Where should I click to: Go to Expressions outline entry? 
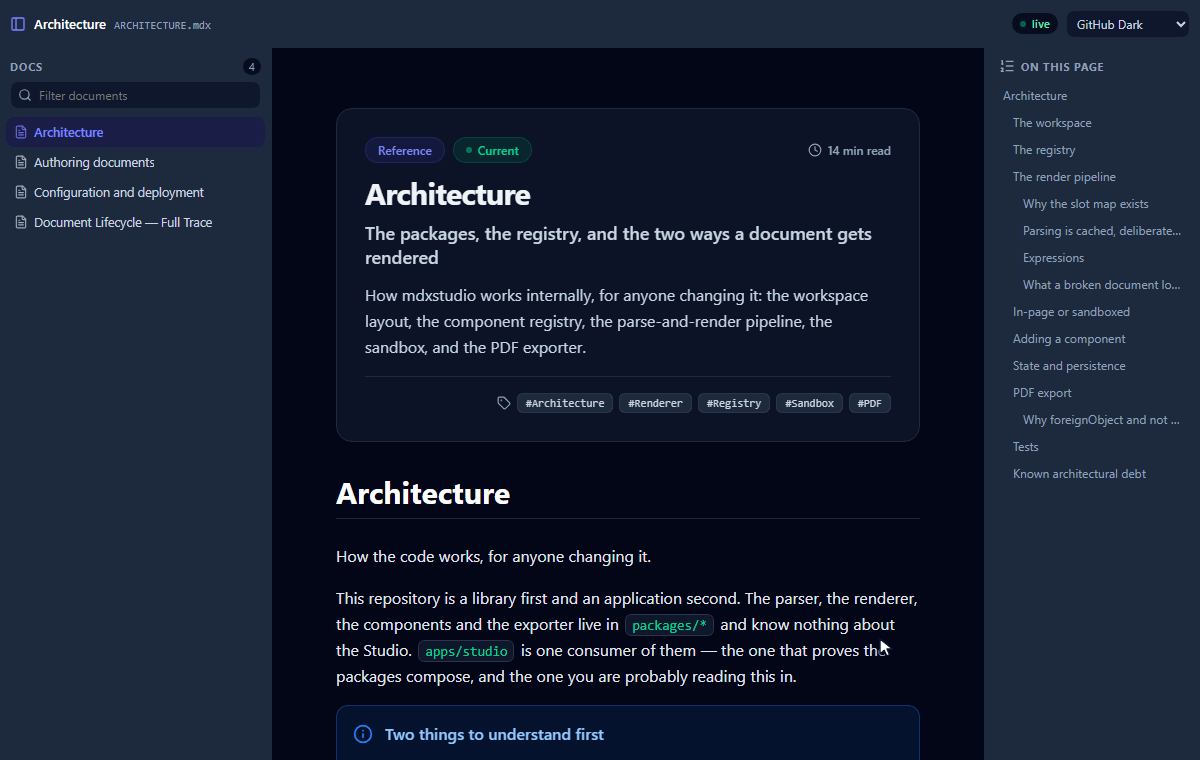point(1053,258)
